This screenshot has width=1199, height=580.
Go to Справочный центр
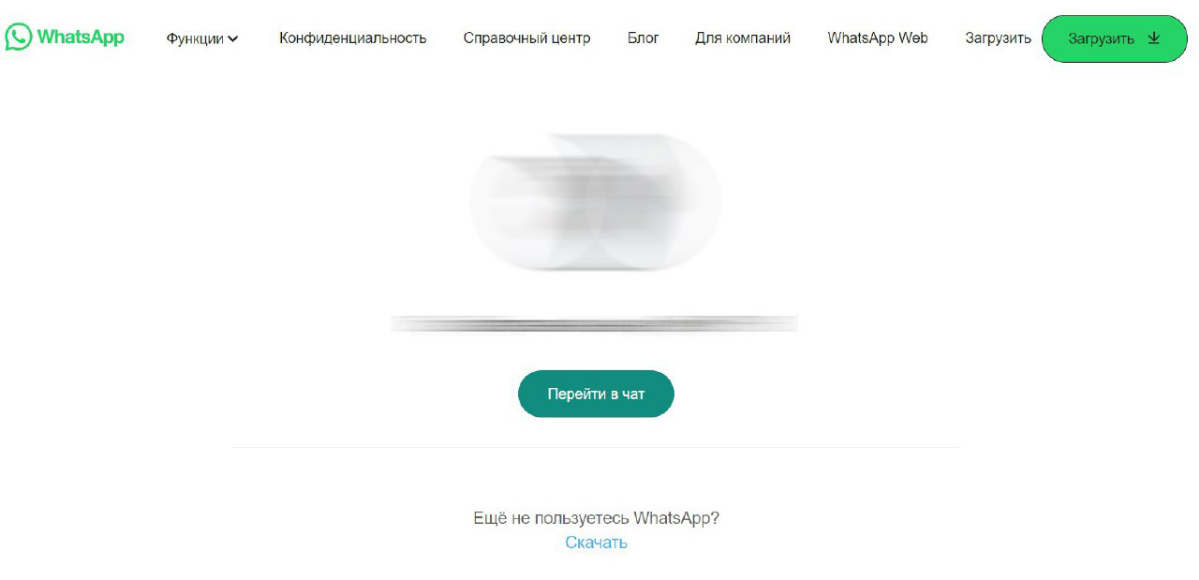527,38
